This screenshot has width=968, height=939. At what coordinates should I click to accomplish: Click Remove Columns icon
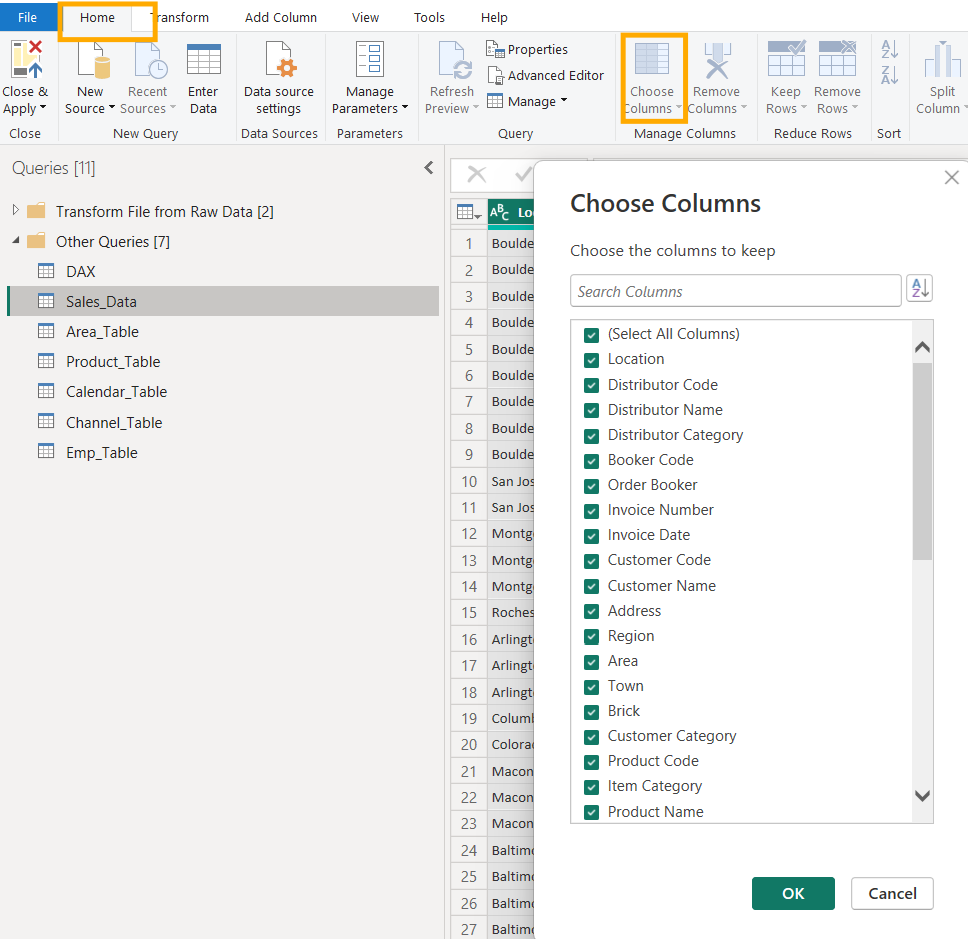click(x=717, y=60)
